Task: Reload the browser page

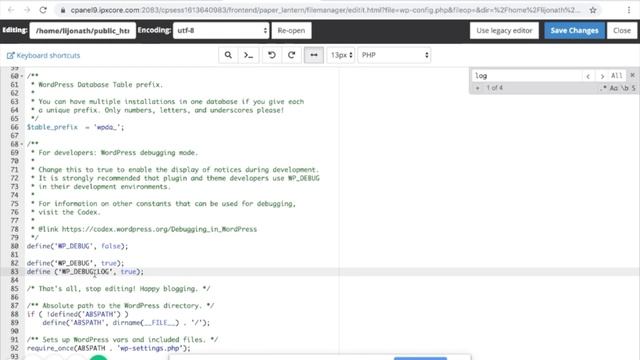Action: tap(43, 10)
